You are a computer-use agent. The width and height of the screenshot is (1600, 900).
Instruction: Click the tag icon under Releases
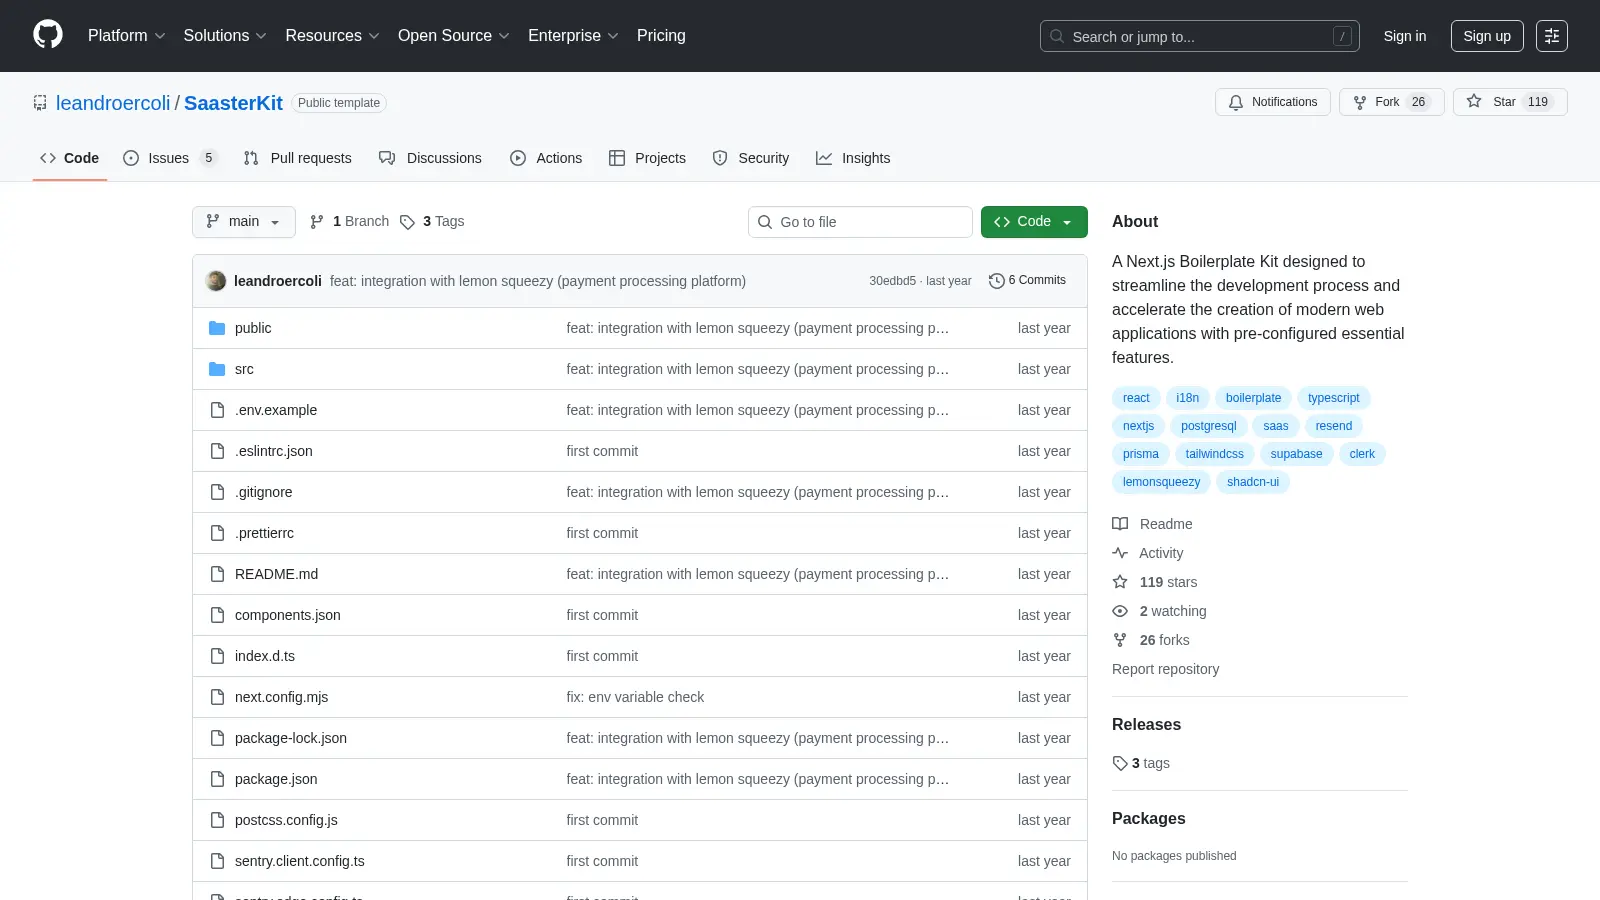(x=1120, y=763)
